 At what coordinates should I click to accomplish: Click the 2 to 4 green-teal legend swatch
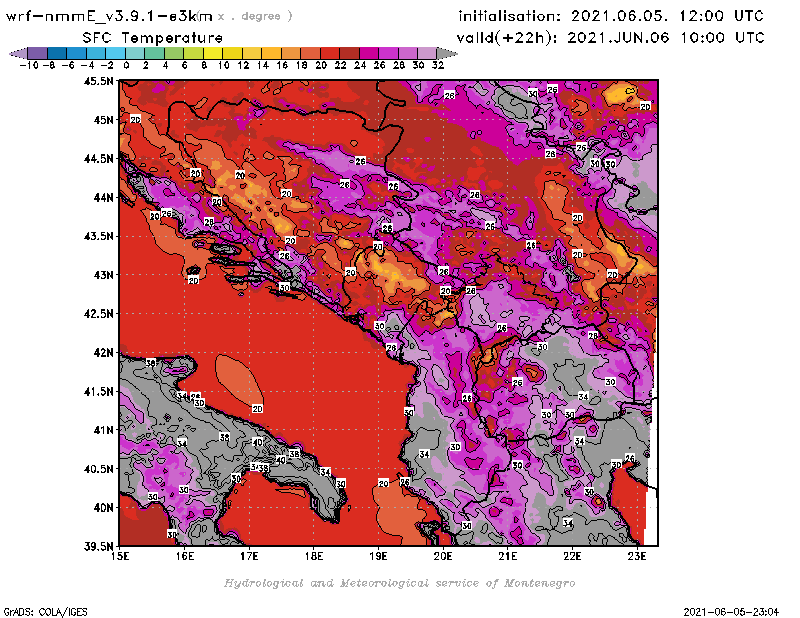(154, 53)
